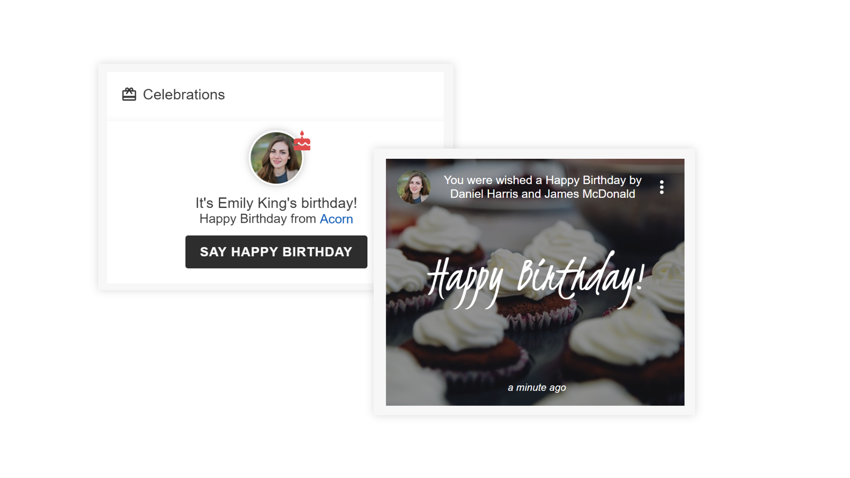Click the small avatar on birthday card
This screenshot has height=478, width=850.
tap(414, 187)
